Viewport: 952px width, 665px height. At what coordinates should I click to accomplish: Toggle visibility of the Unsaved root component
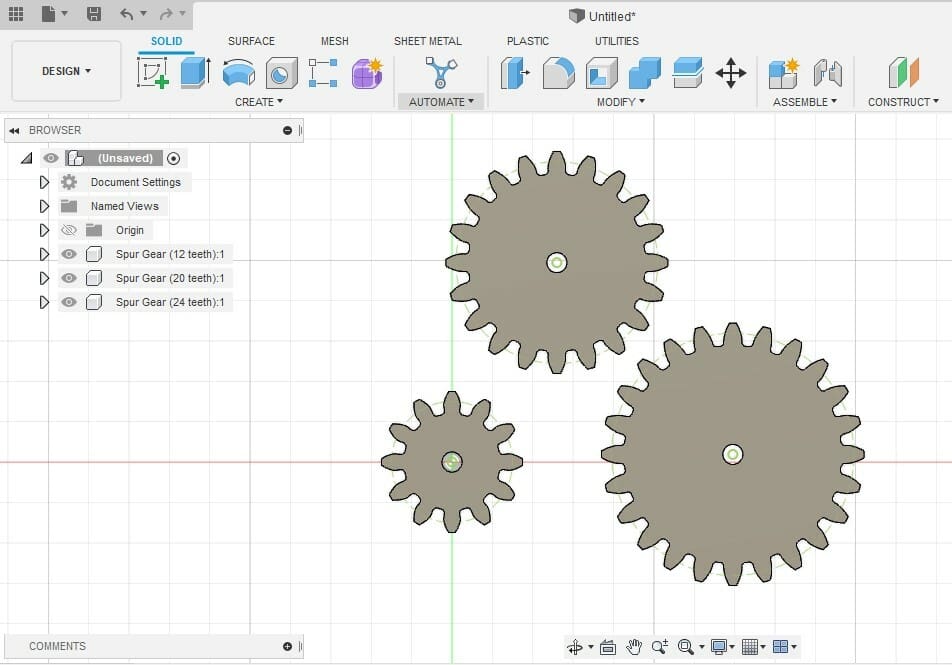[51, 158]
